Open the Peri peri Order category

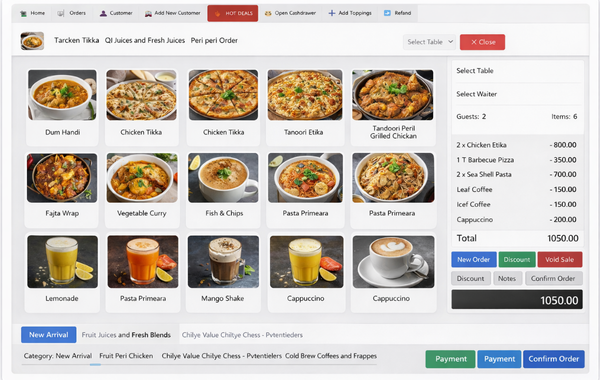point(214,40)
